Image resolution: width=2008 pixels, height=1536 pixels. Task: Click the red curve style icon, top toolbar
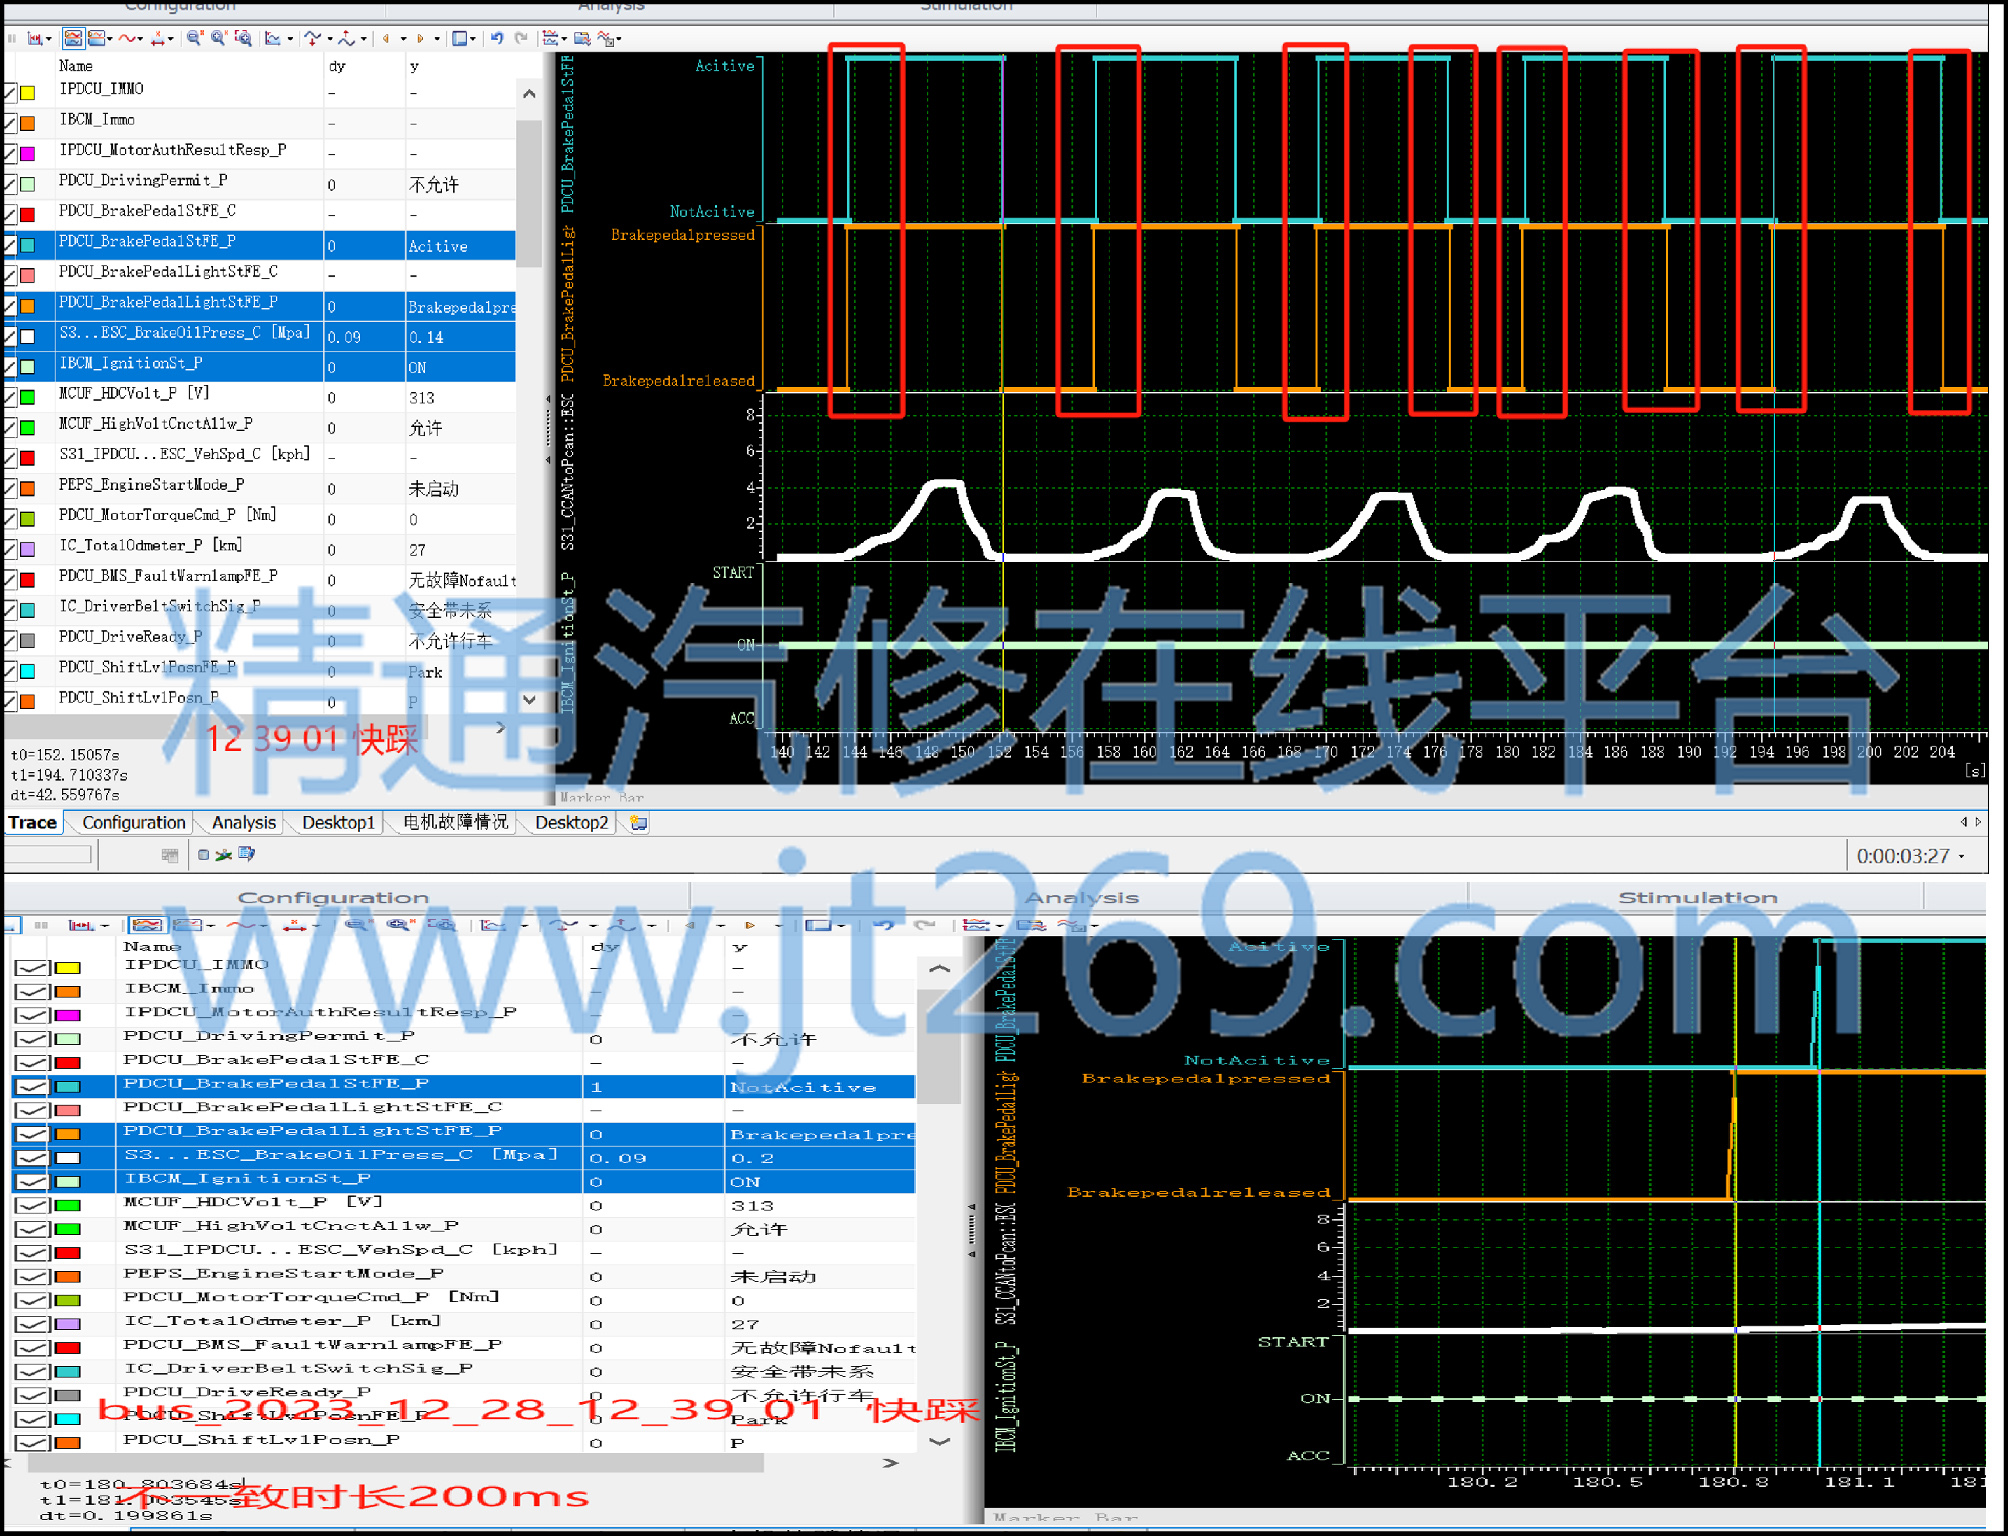(x=127, y=38)
